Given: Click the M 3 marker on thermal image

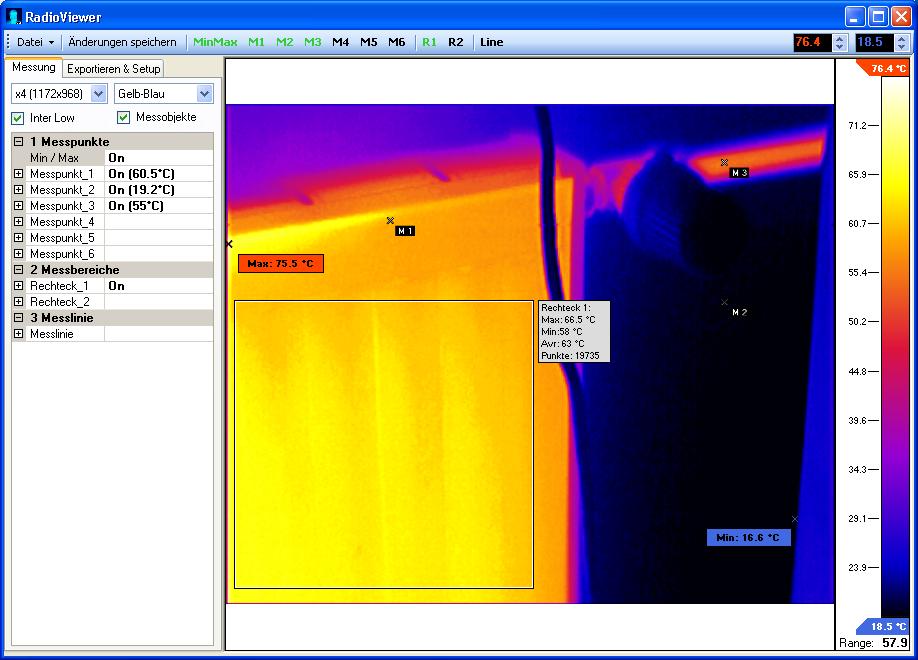Looking at the screenshot, I should point(738,173).
